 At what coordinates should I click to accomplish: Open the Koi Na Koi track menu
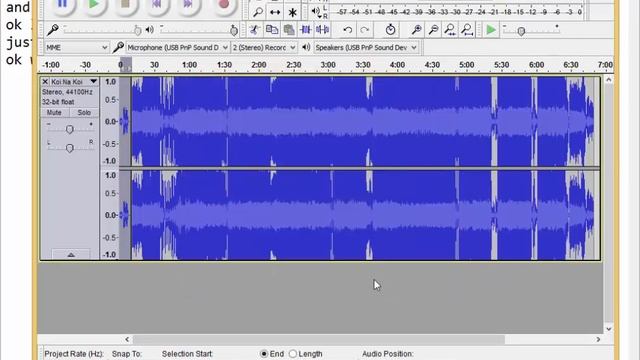74,82
